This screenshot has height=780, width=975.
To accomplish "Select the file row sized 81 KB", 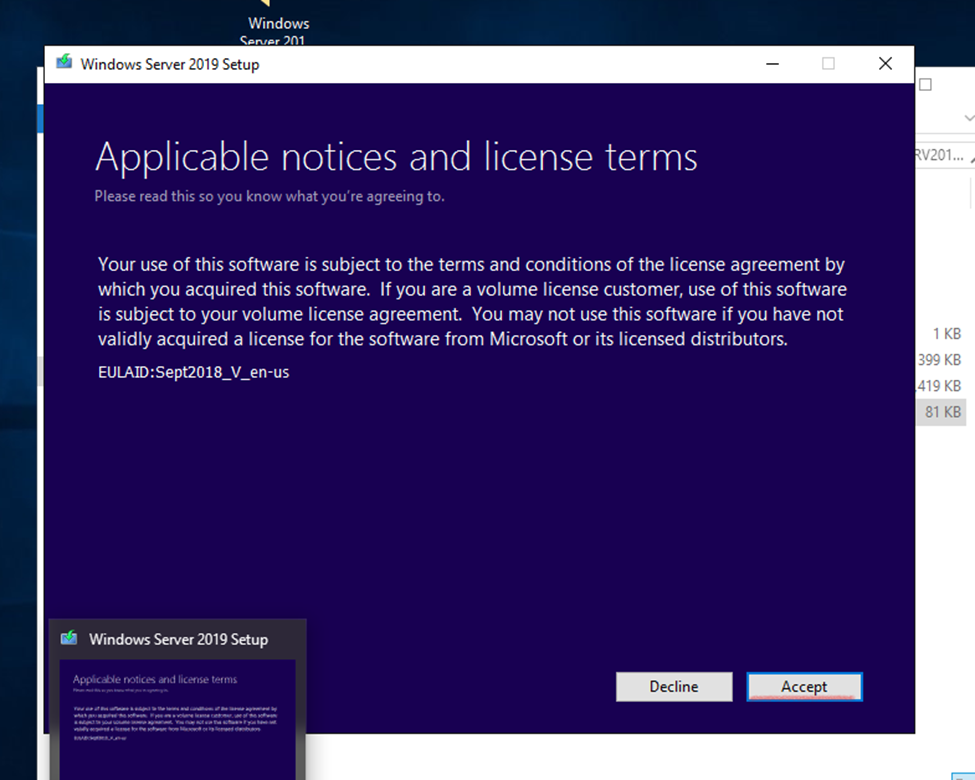I will click(x=940, y=412).
